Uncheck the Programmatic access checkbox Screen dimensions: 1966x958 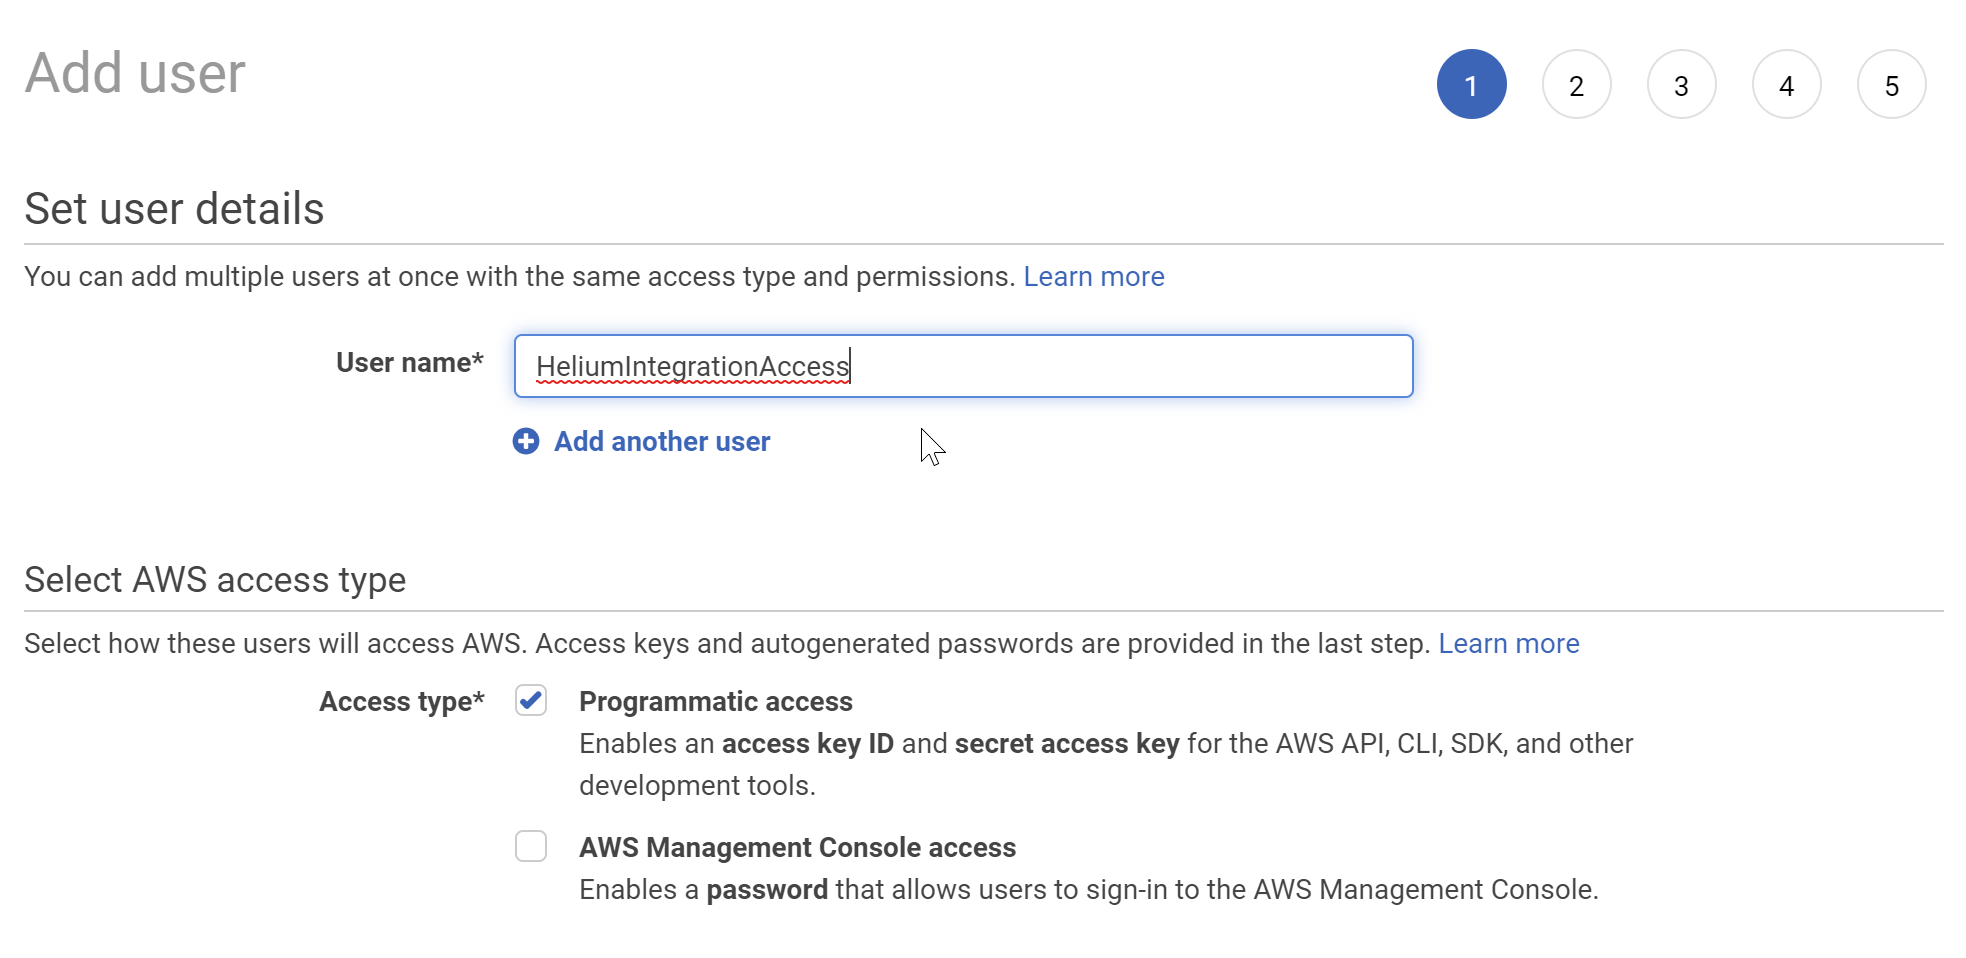tap(531, 700)
